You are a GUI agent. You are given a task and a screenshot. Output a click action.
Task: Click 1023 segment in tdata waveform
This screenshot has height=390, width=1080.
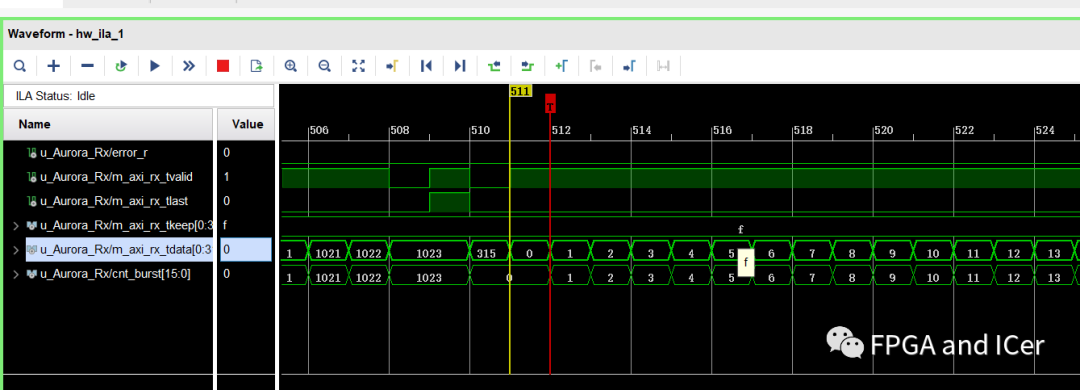pos(429,254)
